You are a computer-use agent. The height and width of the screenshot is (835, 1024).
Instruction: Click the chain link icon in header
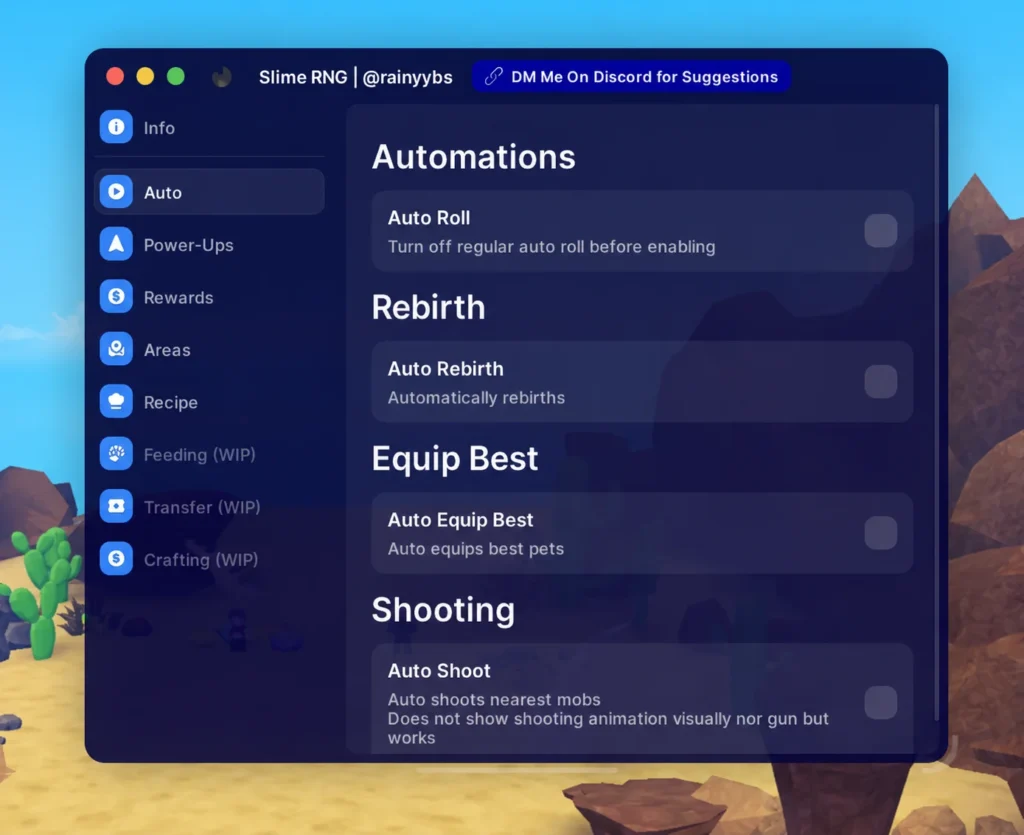pos(494,76)
